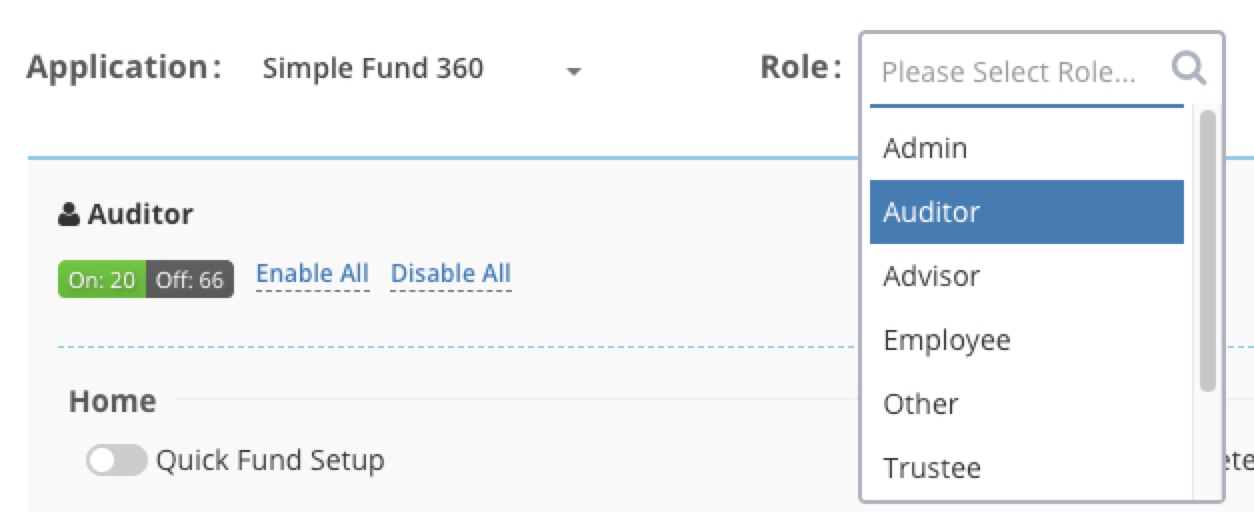The height and width of the screenshot is (512, 1254).
Task: Select Advisor in the role dropdown
Action: 1027,276
